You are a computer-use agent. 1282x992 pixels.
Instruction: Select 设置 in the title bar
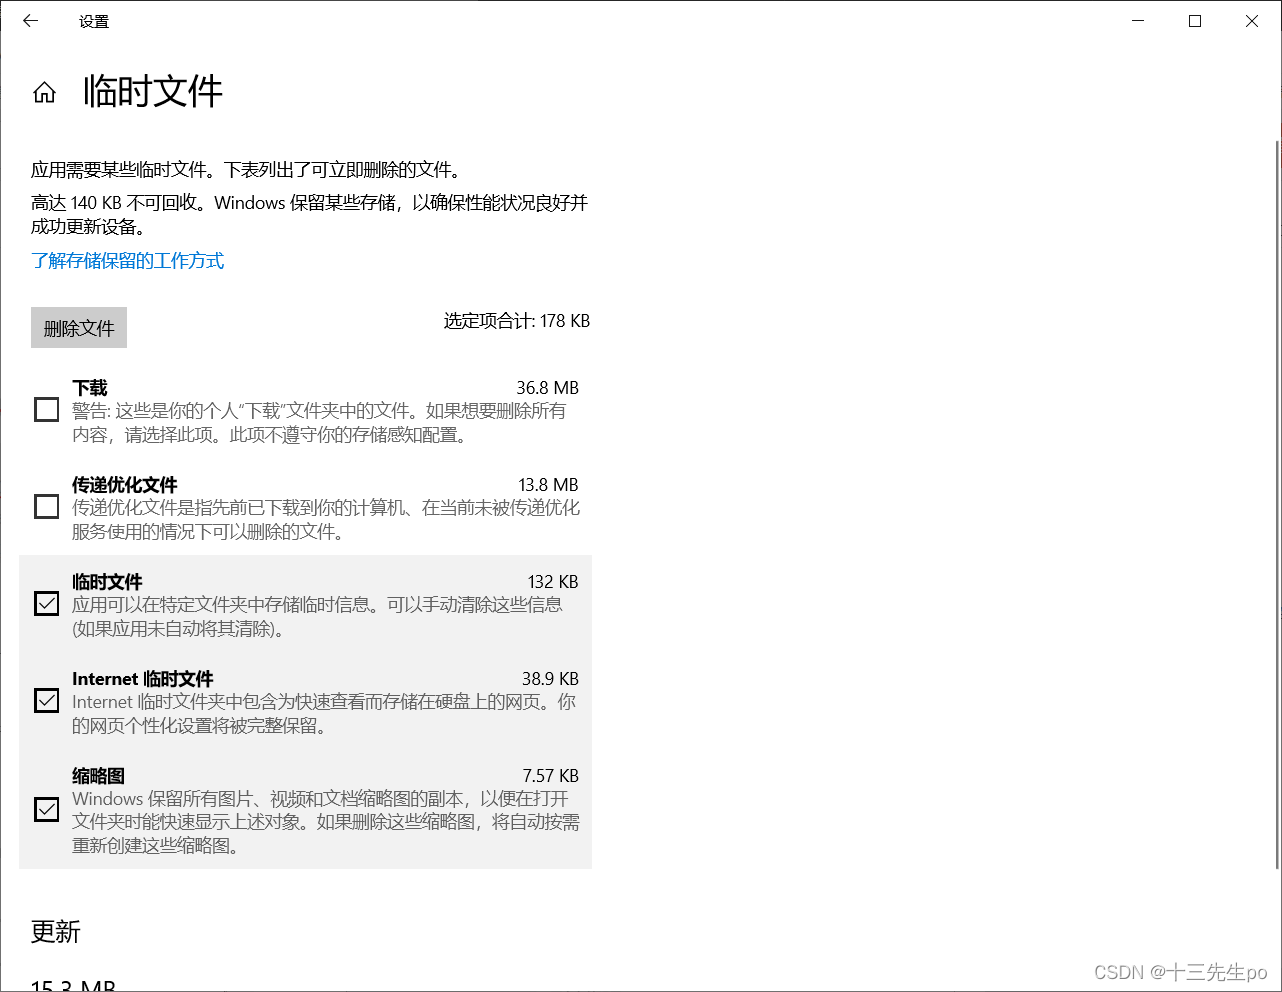point(94,20)
